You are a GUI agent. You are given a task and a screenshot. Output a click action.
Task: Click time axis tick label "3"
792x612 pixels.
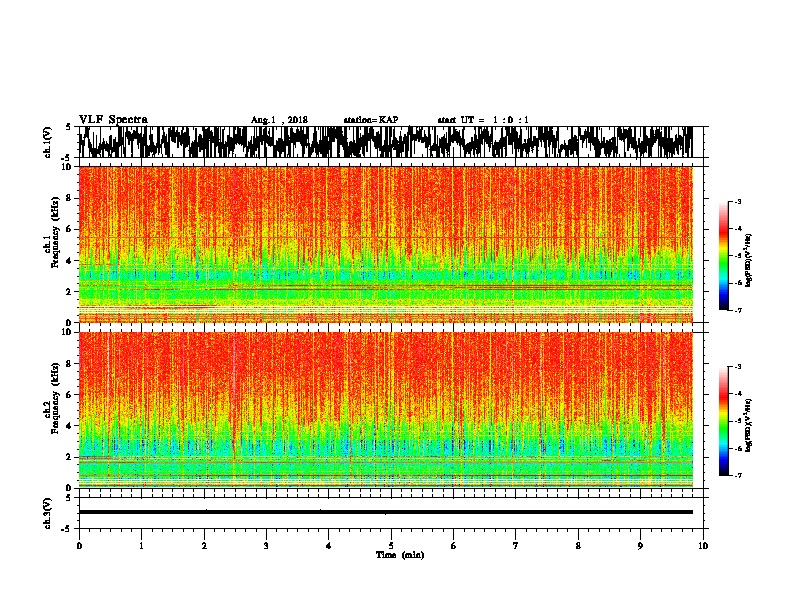266,546
